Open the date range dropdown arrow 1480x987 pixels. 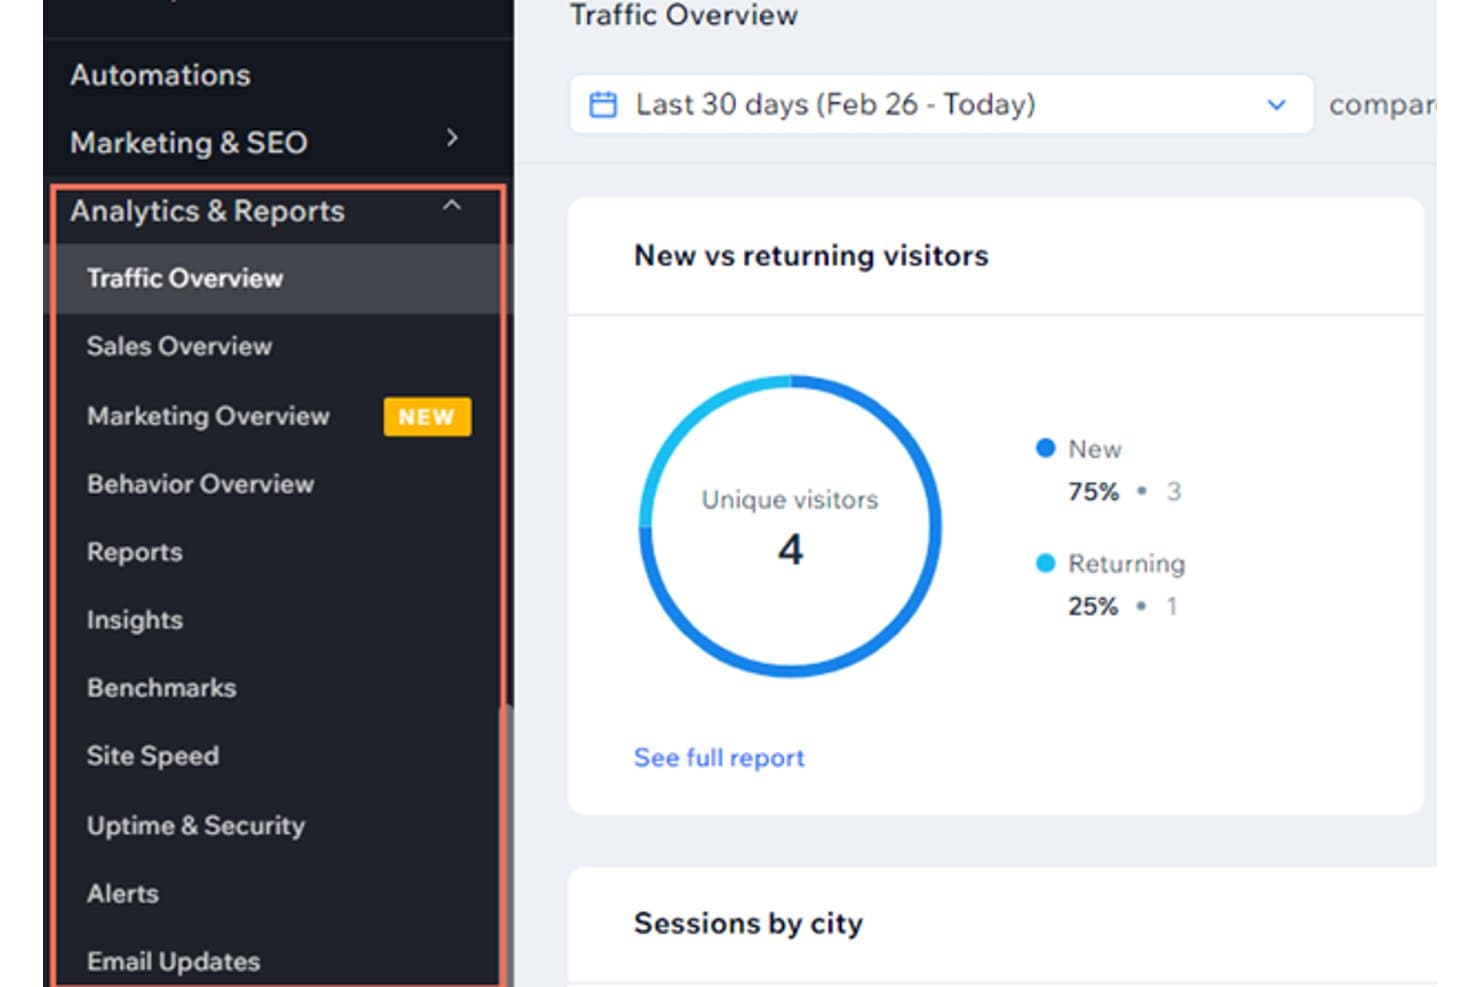tap(1276, 105)
